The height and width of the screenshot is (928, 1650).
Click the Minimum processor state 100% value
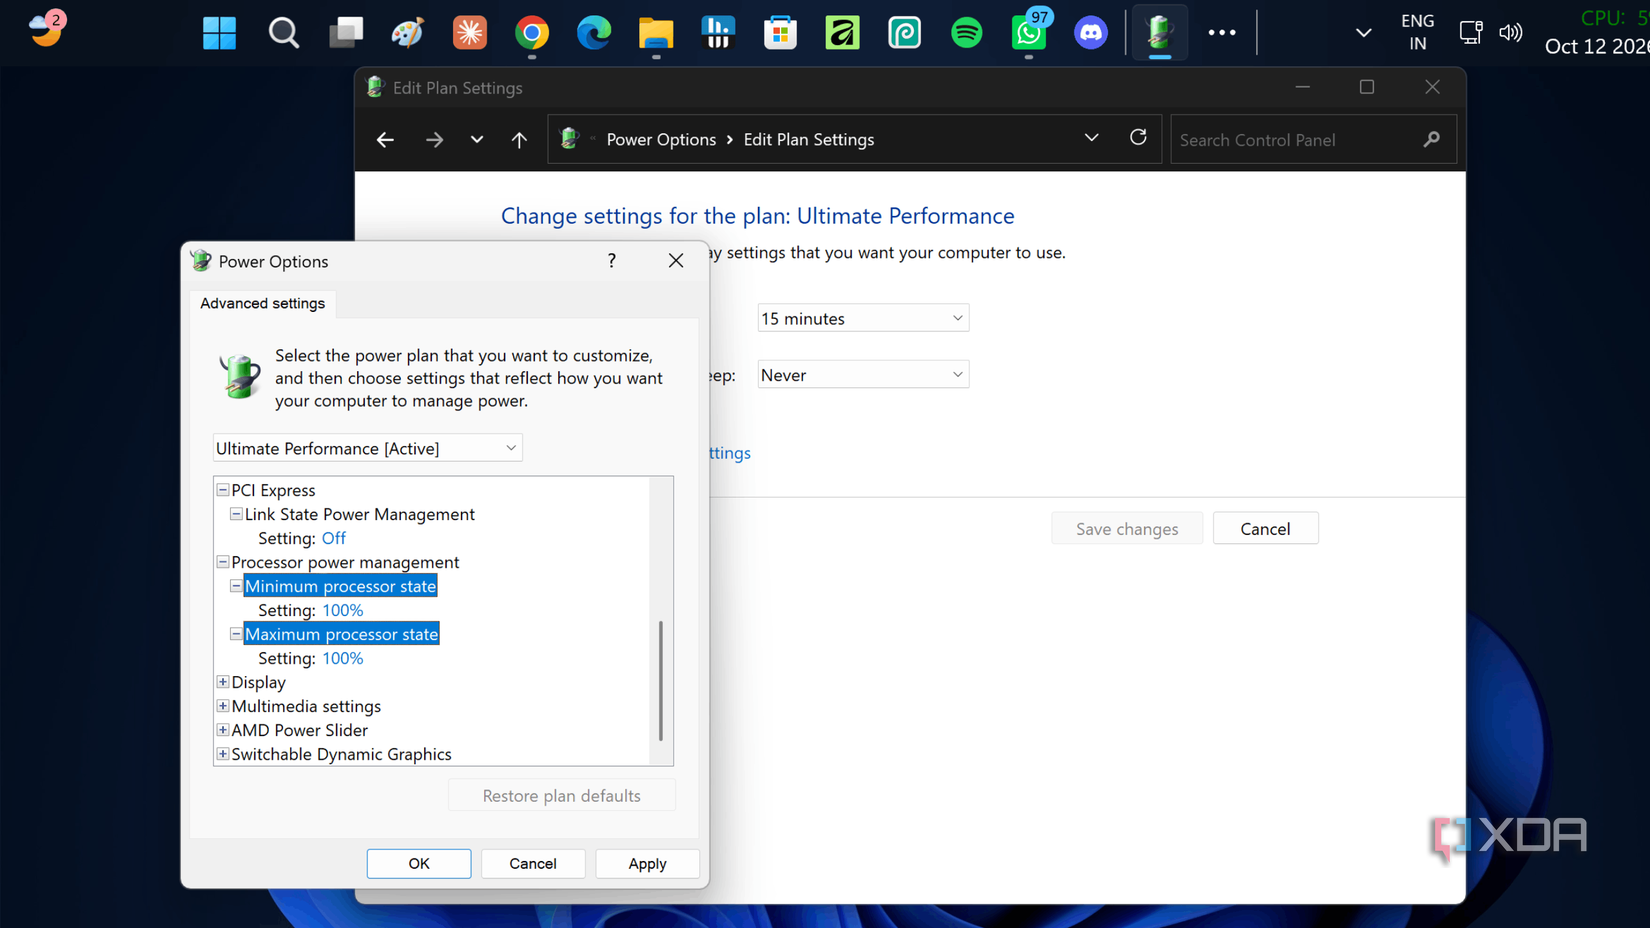(x=342, y=610)
